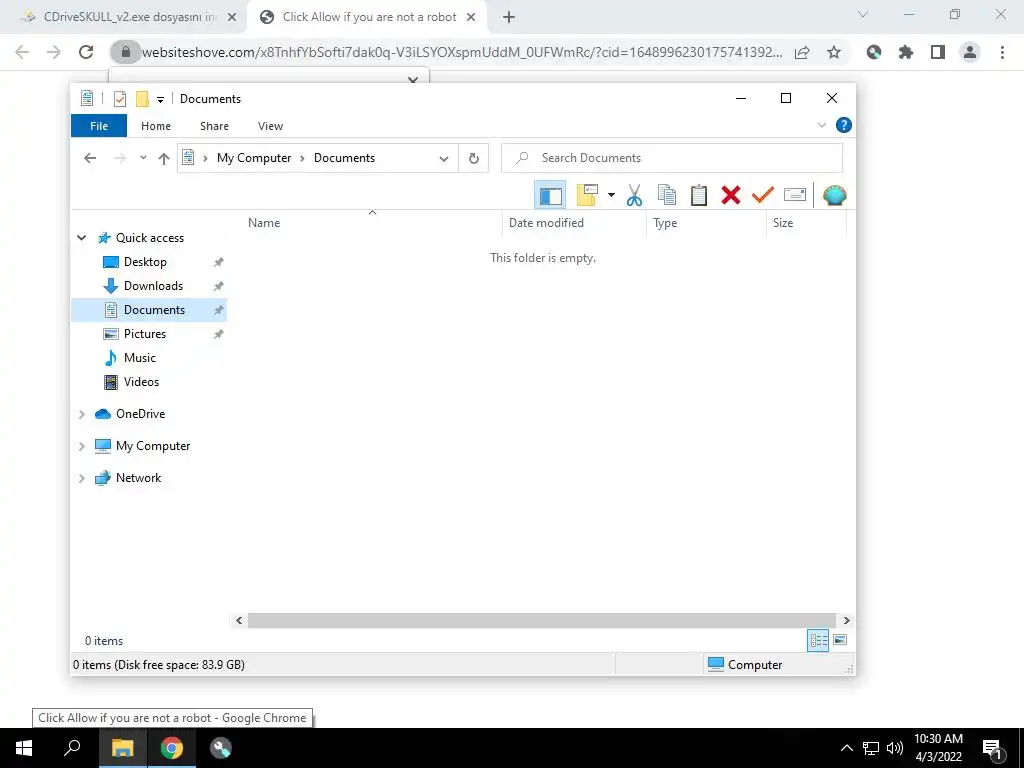1024x768 pixels.
Task: Open Chrome three-dot menu
Action: 1002,52
